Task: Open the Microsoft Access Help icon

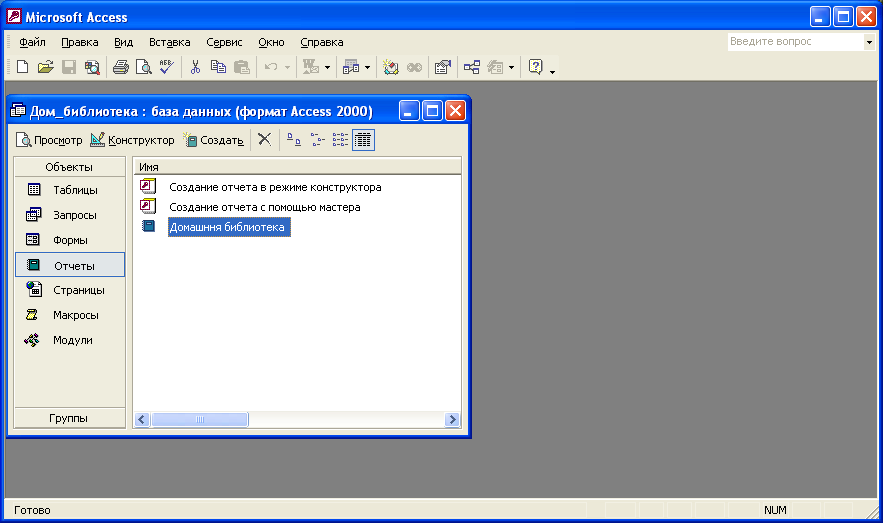Action: point(536,67)
